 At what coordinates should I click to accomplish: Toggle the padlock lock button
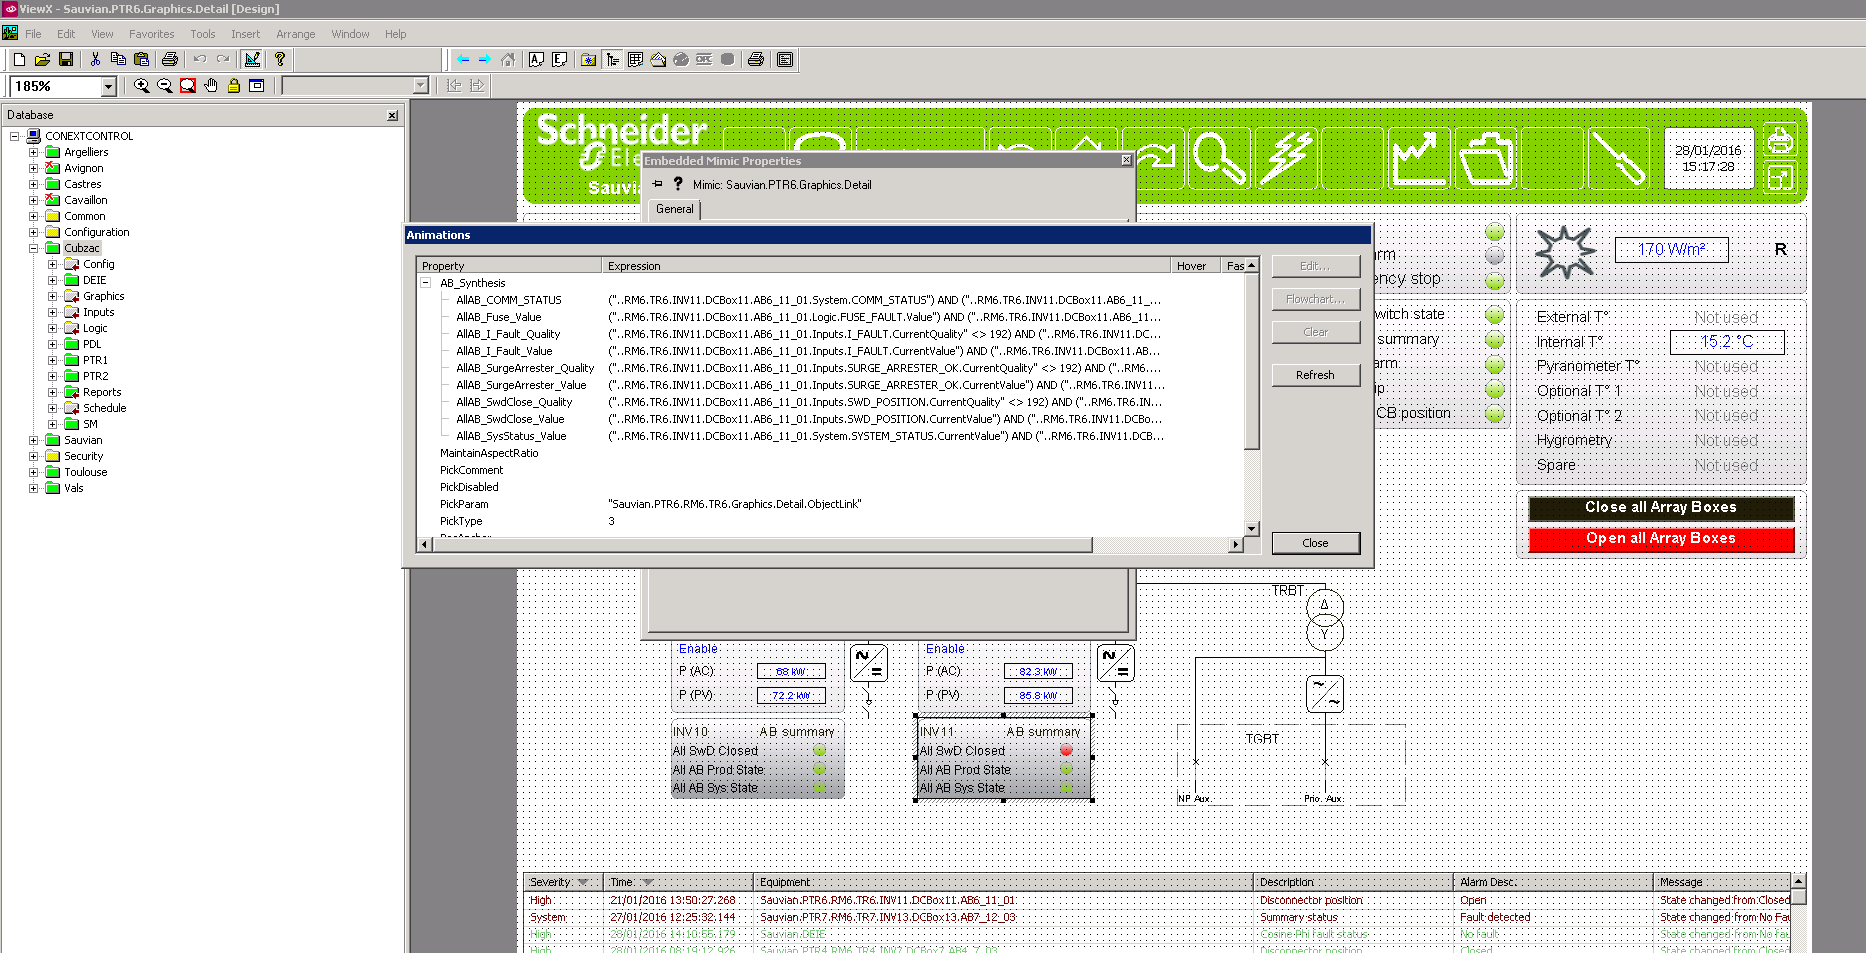coord(234,86)
